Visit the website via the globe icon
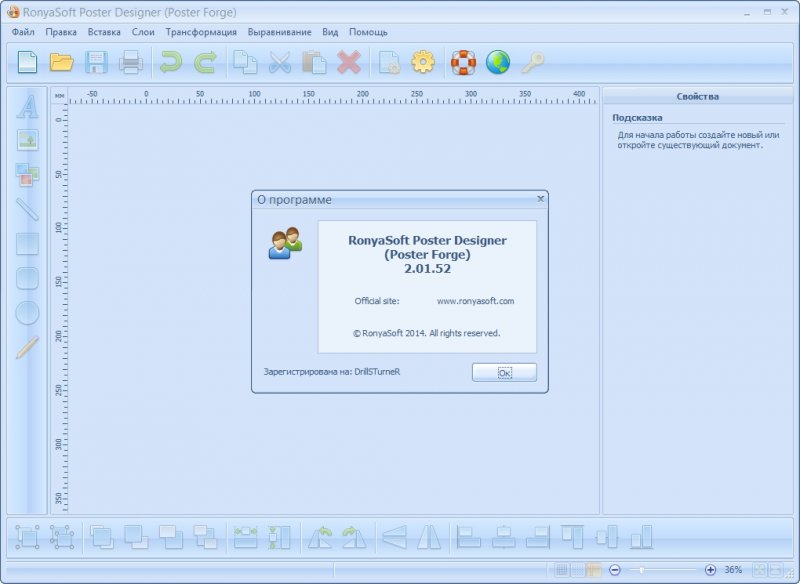This screenshot has width=800, height=584. click(x=497, y=63)
